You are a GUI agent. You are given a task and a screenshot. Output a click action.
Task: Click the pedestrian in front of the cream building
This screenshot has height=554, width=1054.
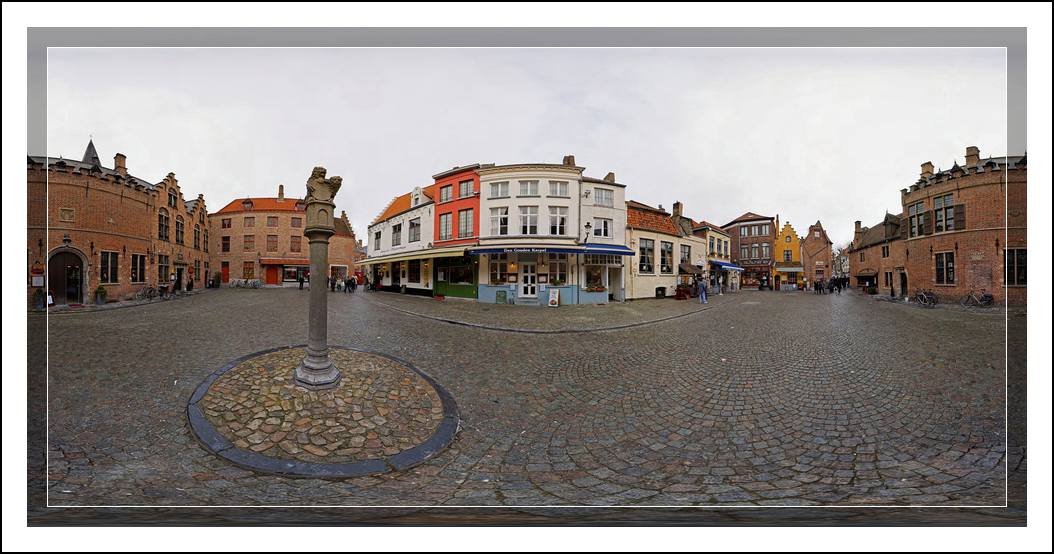703,290
